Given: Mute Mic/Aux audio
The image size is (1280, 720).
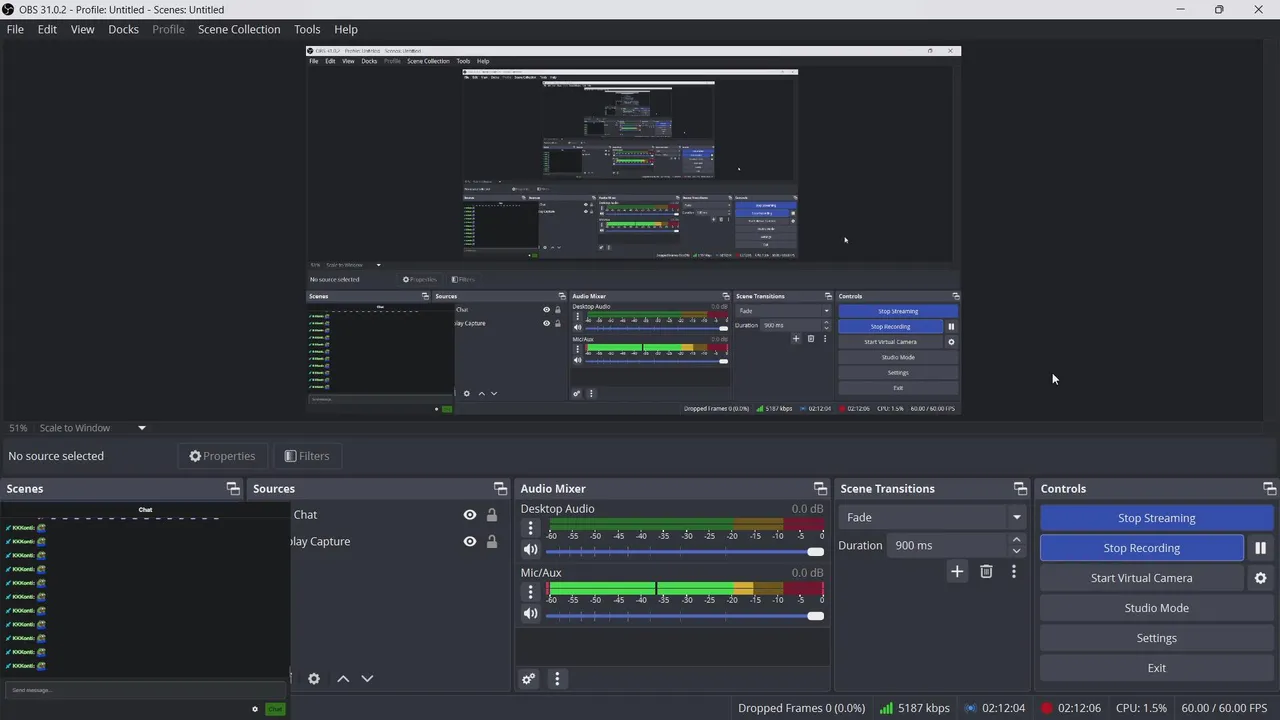Looking at the screenshot, I should pyautogui.click(x=531, y=614).
